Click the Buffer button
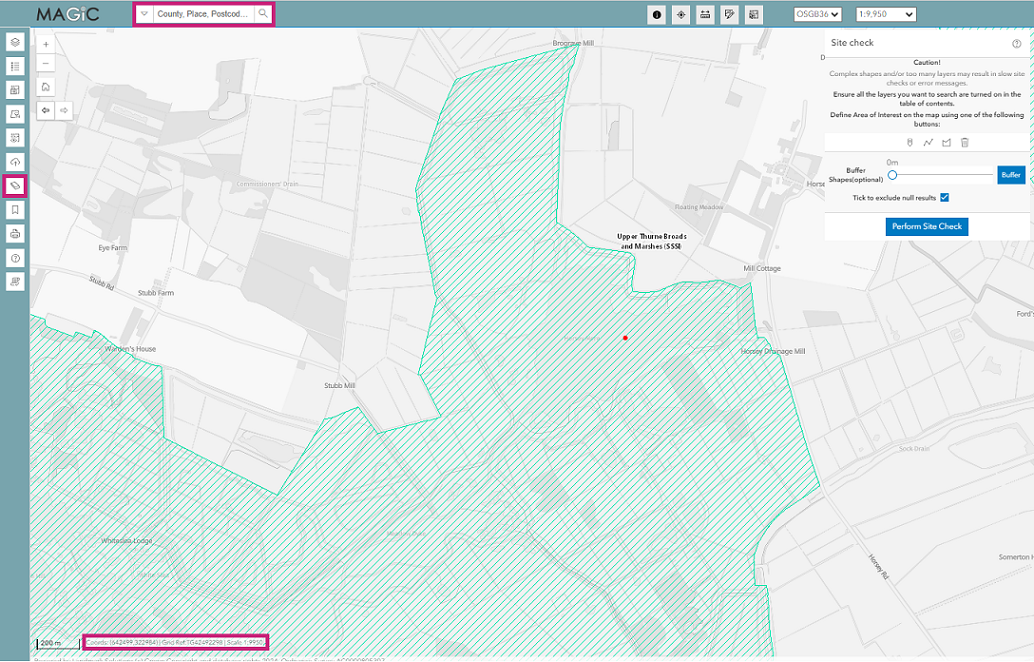Screen dimensions: 1034x662 click(1011, 175)
